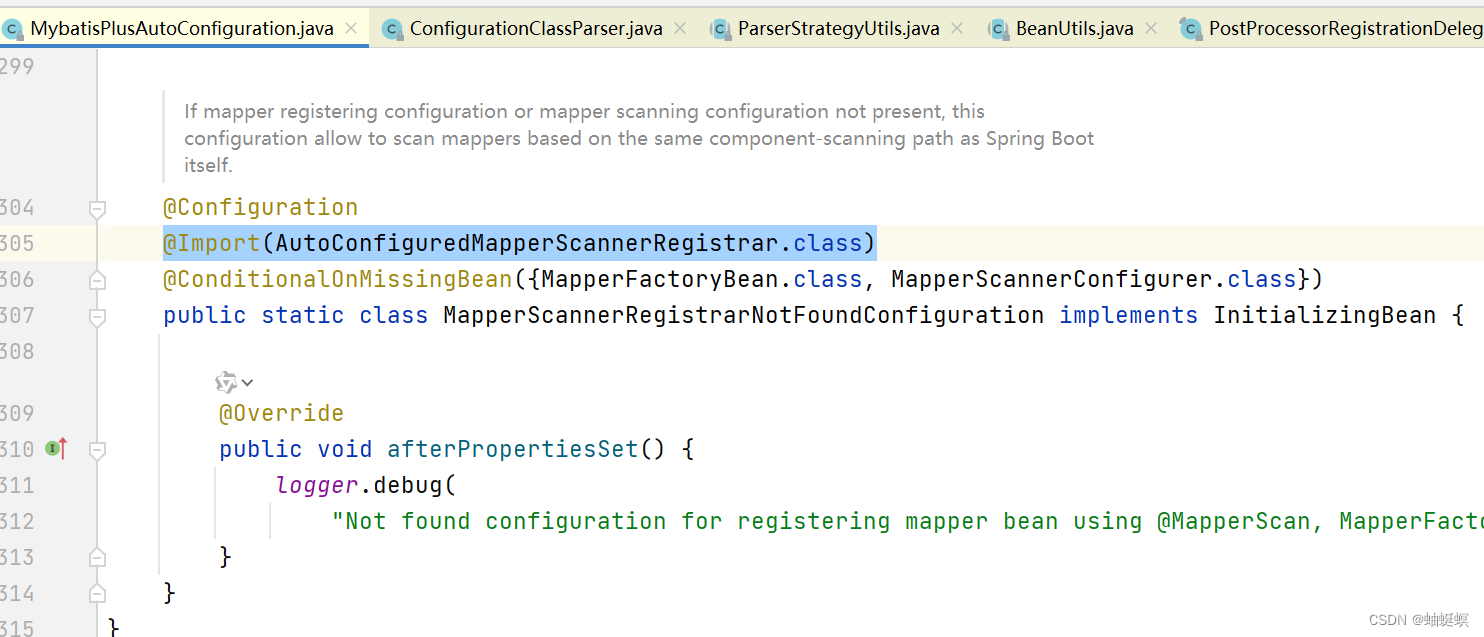This screenshot has height=637, width=1484.
Task: Switch to MybatisPlusAutoConfiguration.java tab
Action: point(182,28)
